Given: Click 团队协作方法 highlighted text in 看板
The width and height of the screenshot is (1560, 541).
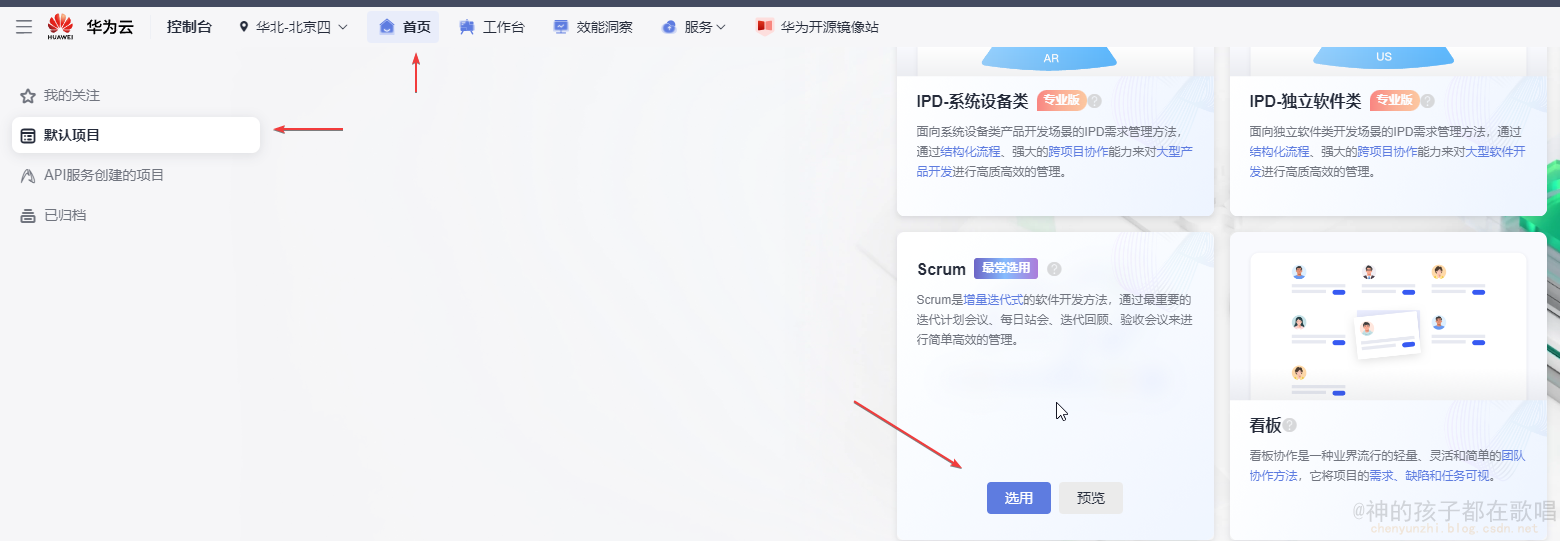Looking at the screenshot, I should (1387, 465).
